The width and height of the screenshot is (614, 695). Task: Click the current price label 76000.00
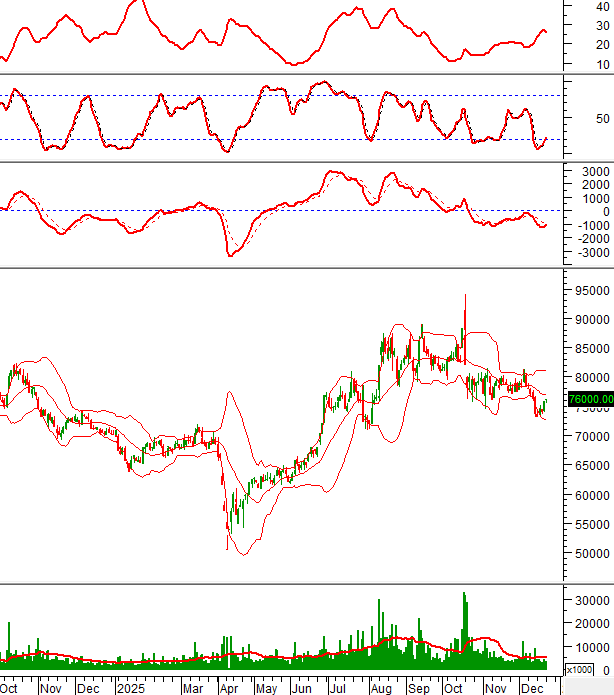590,399
